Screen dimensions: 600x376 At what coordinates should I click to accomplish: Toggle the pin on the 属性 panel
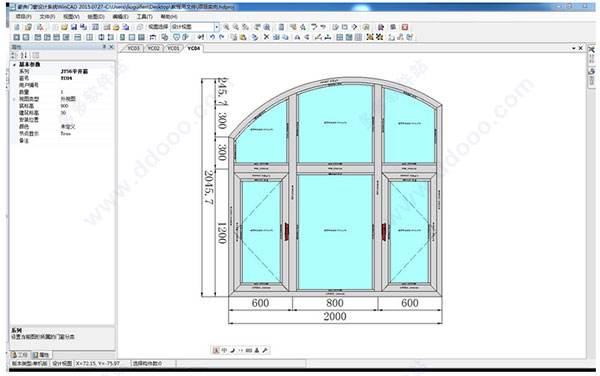pos(104,47)
